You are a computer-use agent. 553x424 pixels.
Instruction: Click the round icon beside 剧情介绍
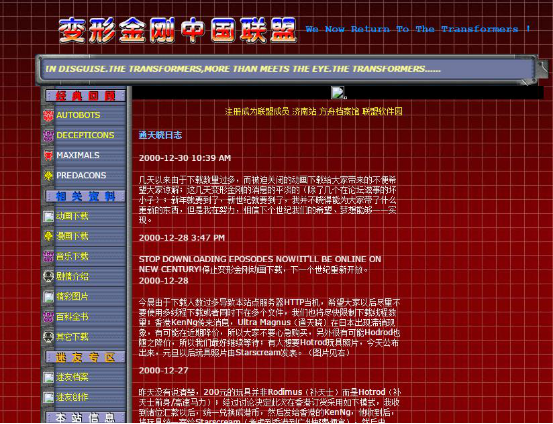pos(48,277)
